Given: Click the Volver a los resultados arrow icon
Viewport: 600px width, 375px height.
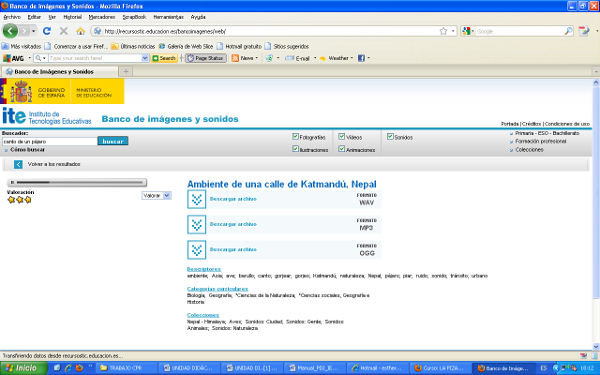Looking at the screenshot, I should (x=18, y=164).
